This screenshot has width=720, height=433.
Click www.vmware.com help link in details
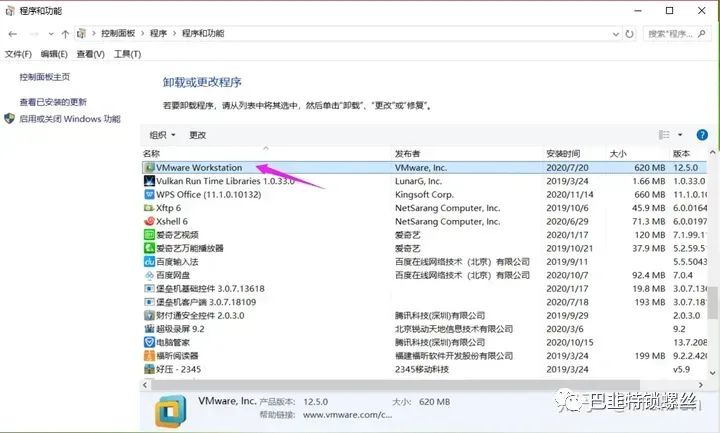coord(347,415)
